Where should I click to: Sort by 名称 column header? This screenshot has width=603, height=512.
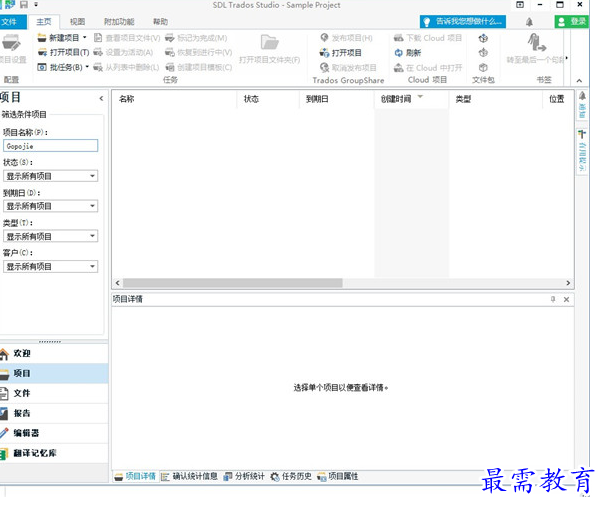(x=175, y=99)
